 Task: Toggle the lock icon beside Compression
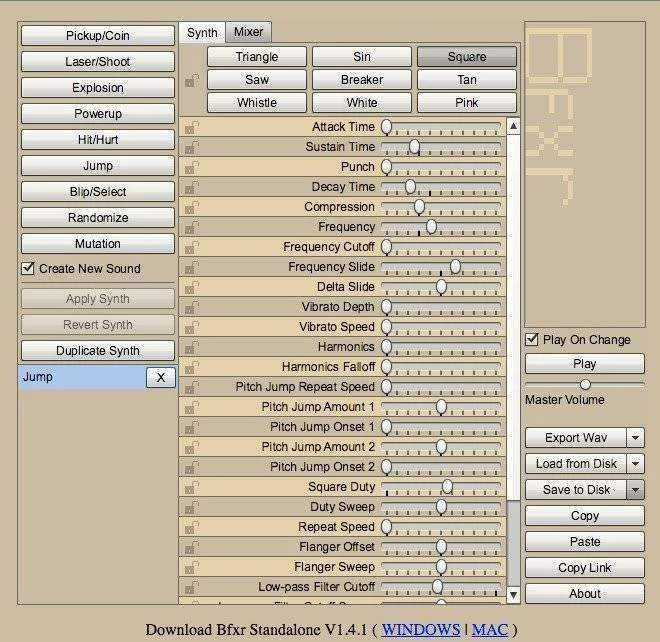[192, 208]
